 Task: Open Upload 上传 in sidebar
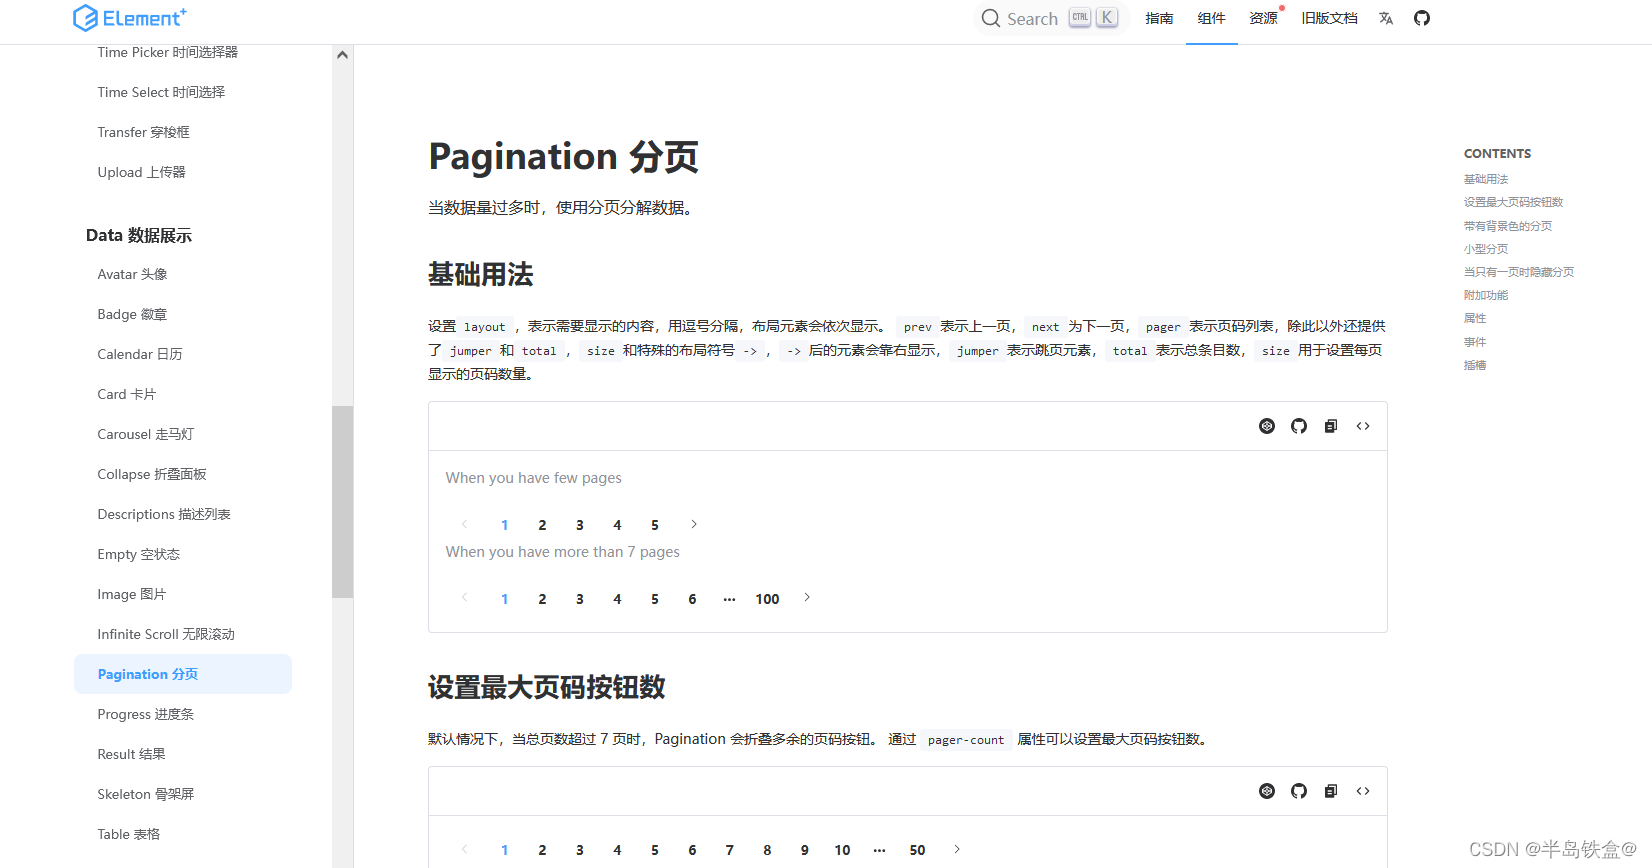(141, 172)
